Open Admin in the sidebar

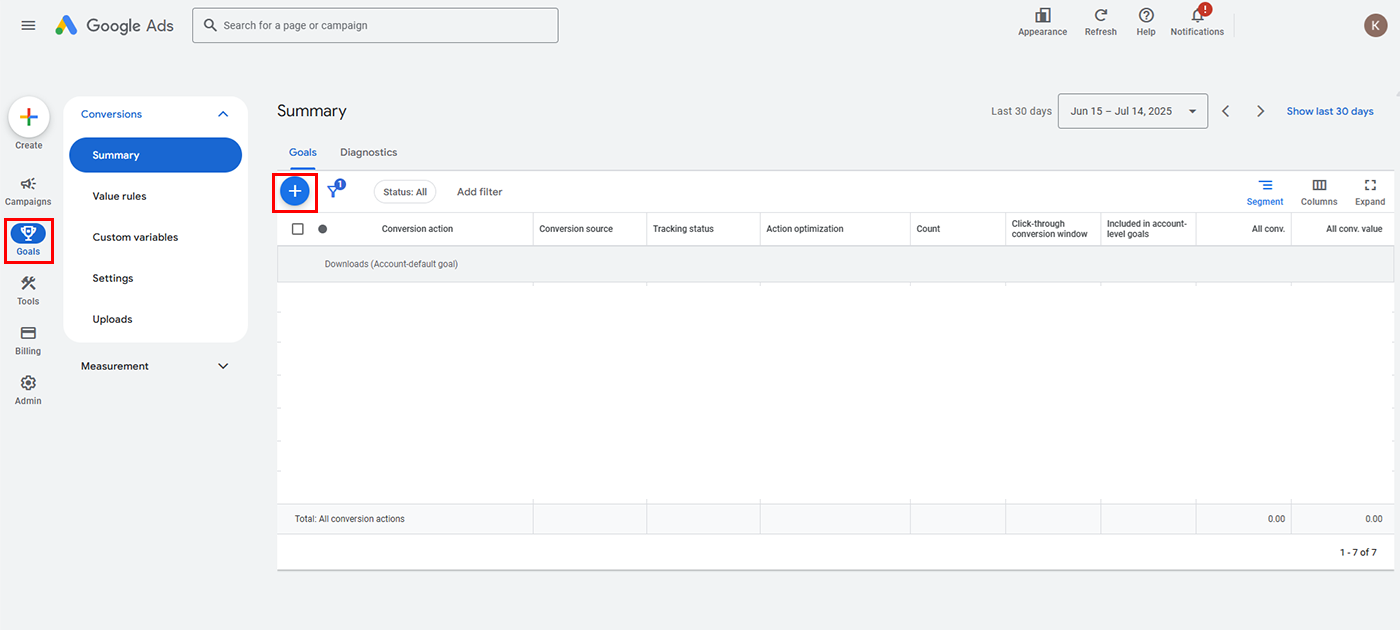pos(28,390)
